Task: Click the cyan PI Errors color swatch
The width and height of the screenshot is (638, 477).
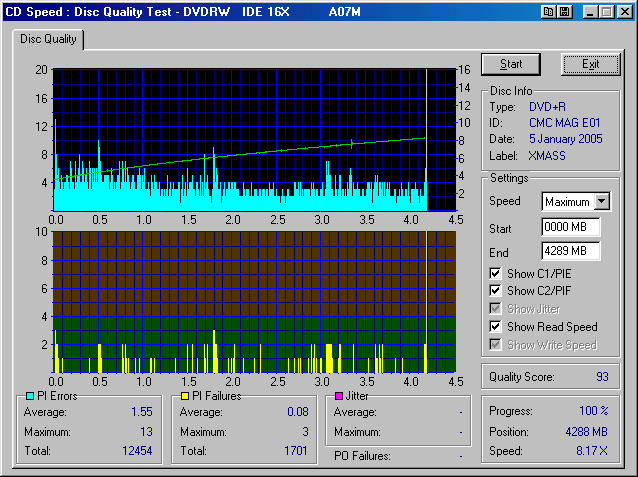Action: click(x=30, y=396)
